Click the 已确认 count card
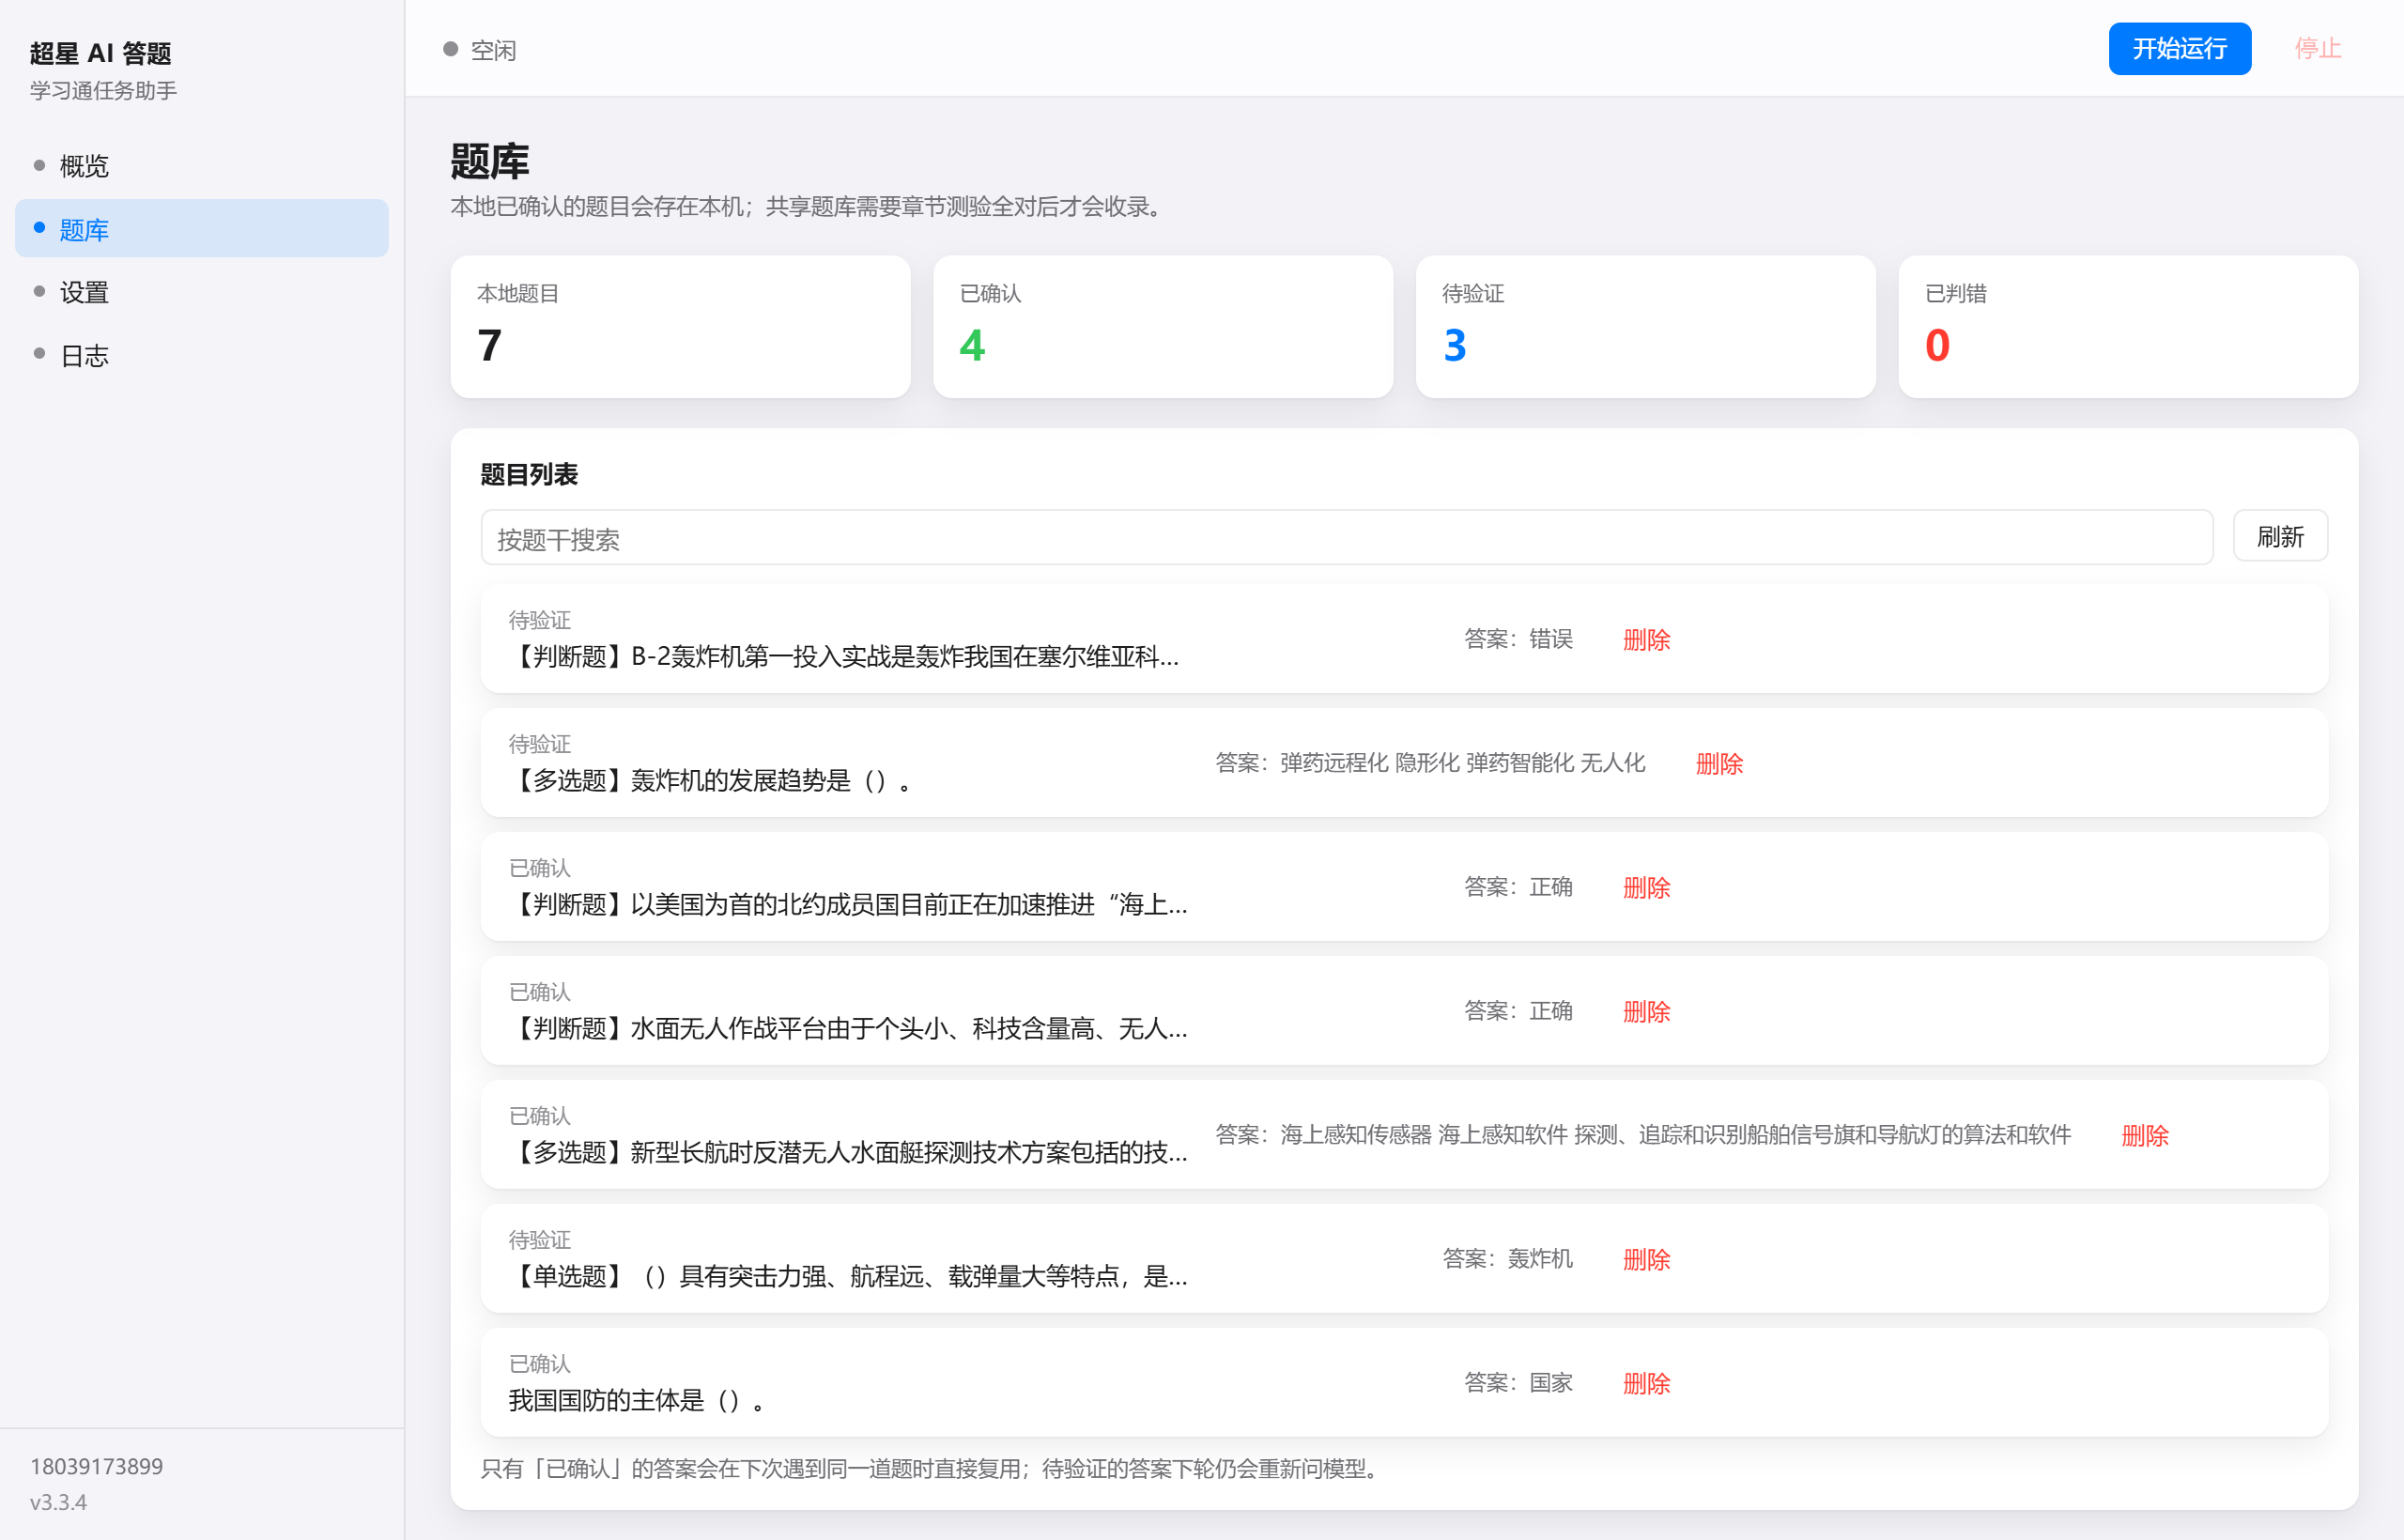The height and width of the screenshot is (1540, 2404). click(1162, 327)
